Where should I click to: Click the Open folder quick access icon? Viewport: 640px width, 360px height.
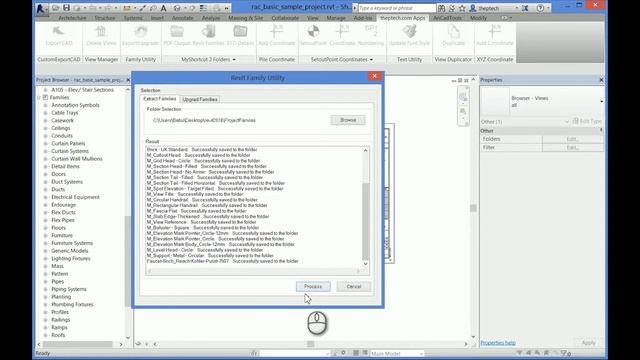[56, 8]
